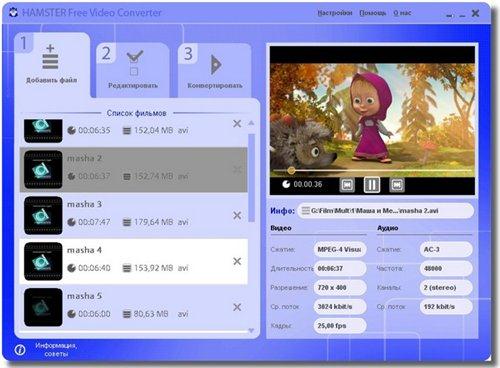The width and height of the screenshot is (500, 368).
Task: Go to step 3 Конвертировать tab
Action: [x=215, y=70]
